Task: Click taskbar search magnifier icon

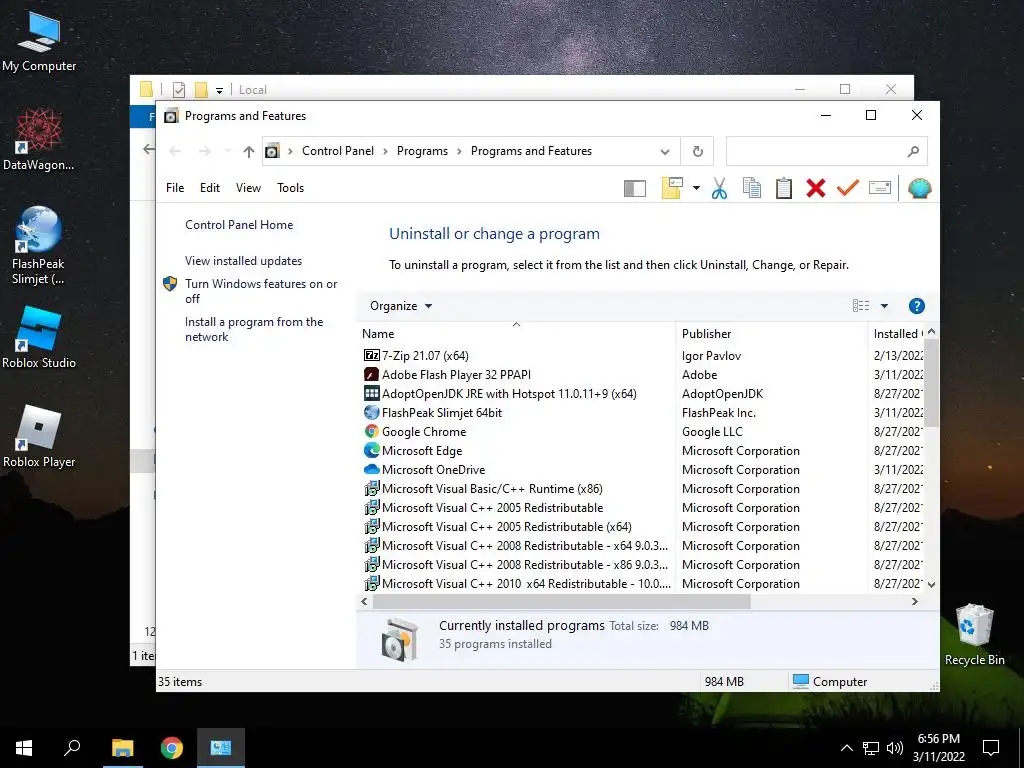Action: 72,748
